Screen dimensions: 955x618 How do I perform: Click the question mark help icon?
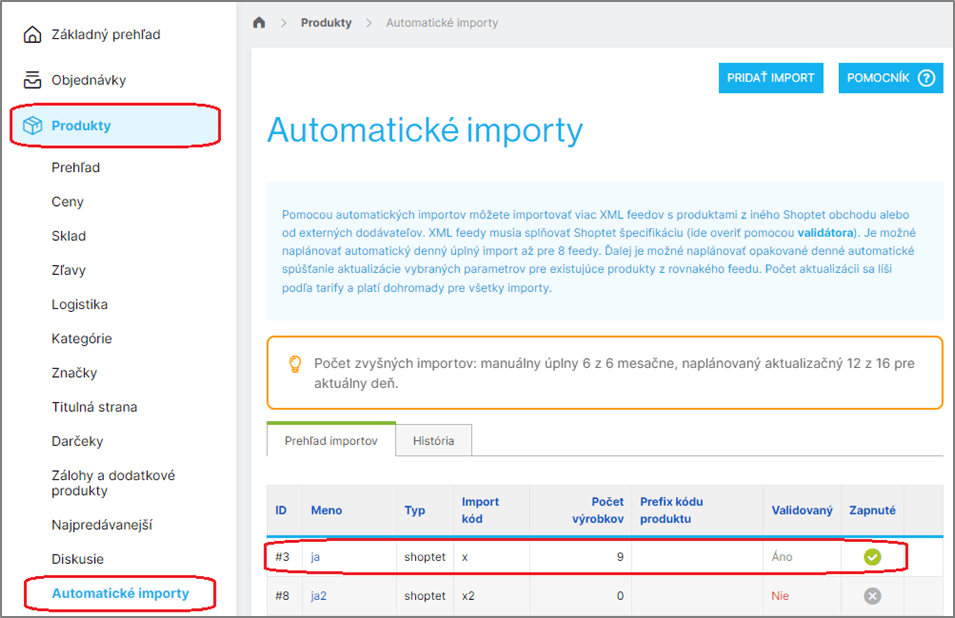925,78
